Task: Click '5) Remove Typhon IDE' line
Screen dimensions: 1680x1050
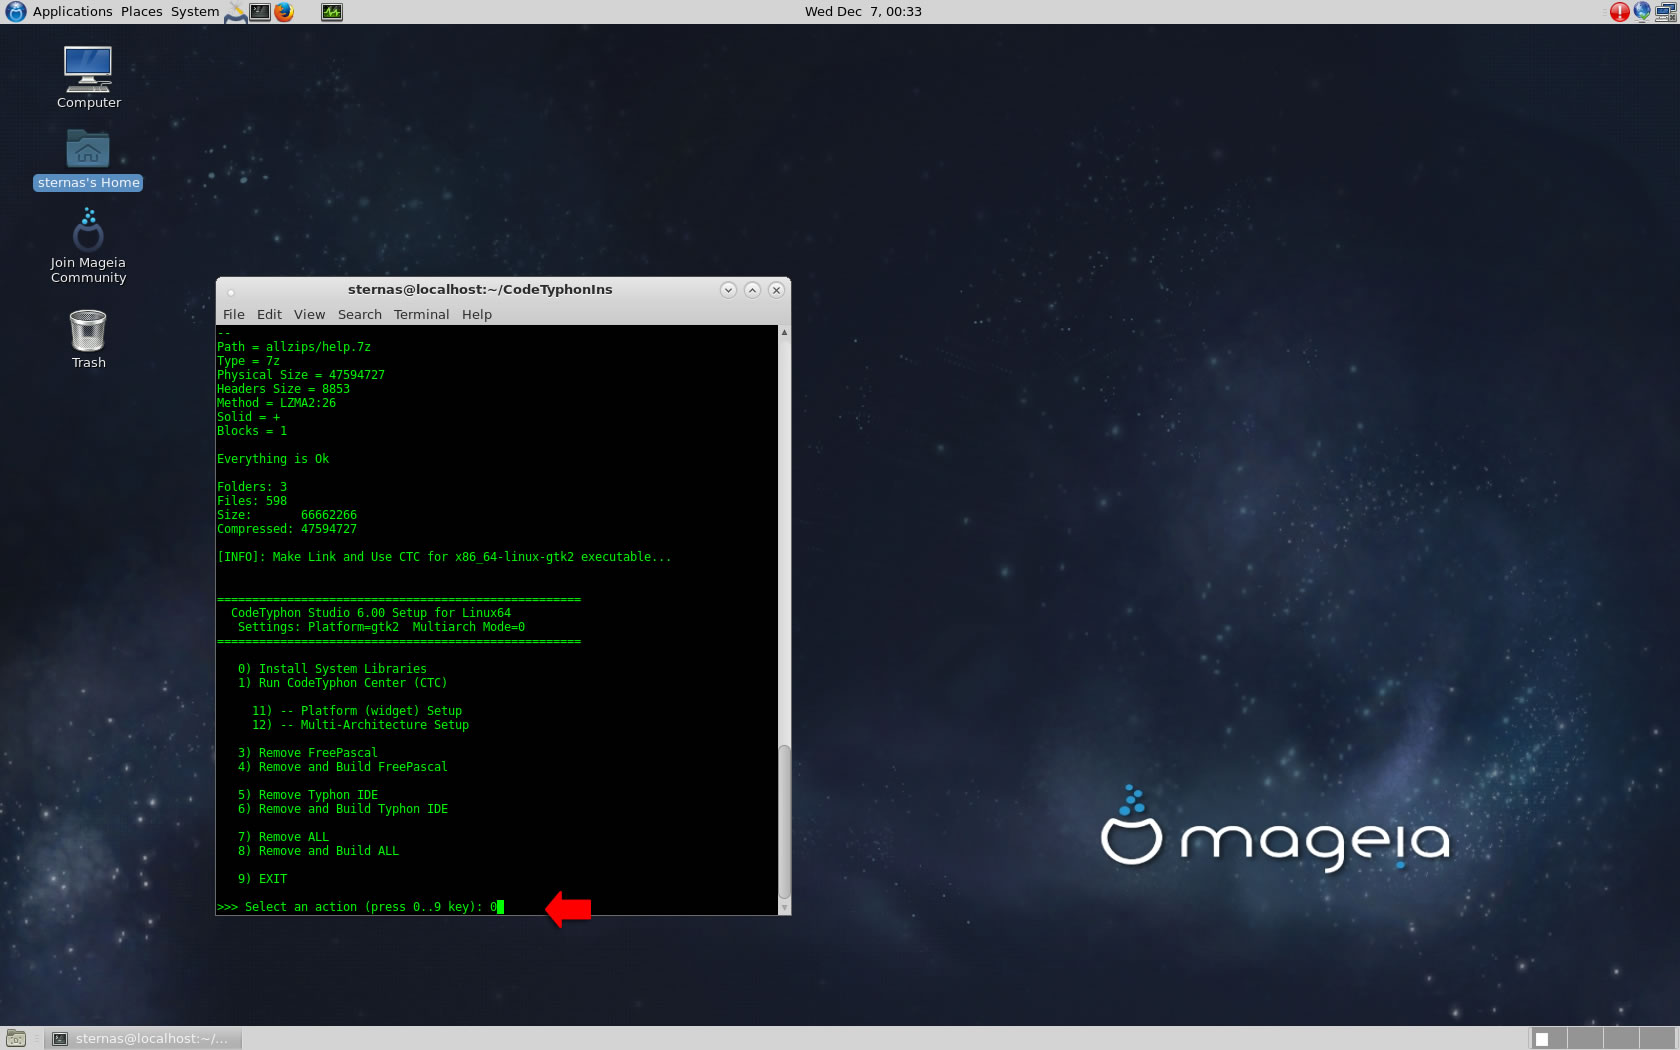Action: tap(308, 795)
